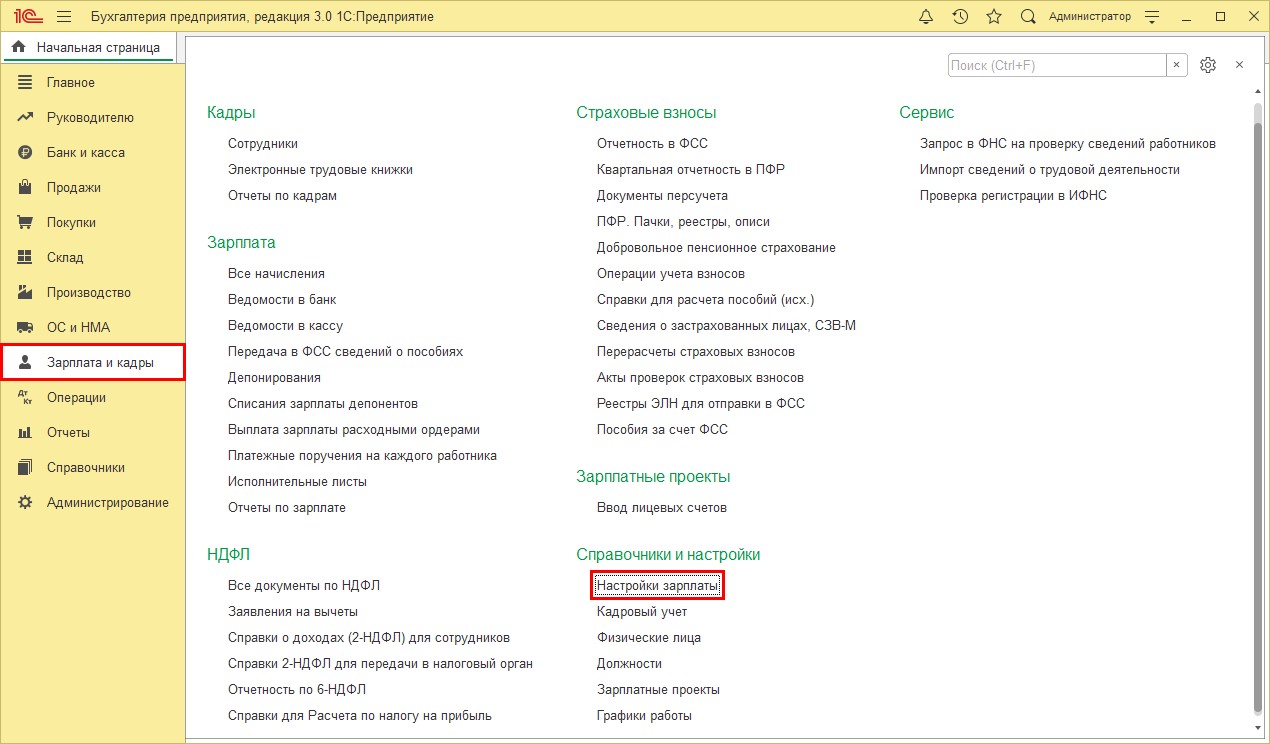
Task: Click the Продажи shopping bag icon
Action: (26, 188)
